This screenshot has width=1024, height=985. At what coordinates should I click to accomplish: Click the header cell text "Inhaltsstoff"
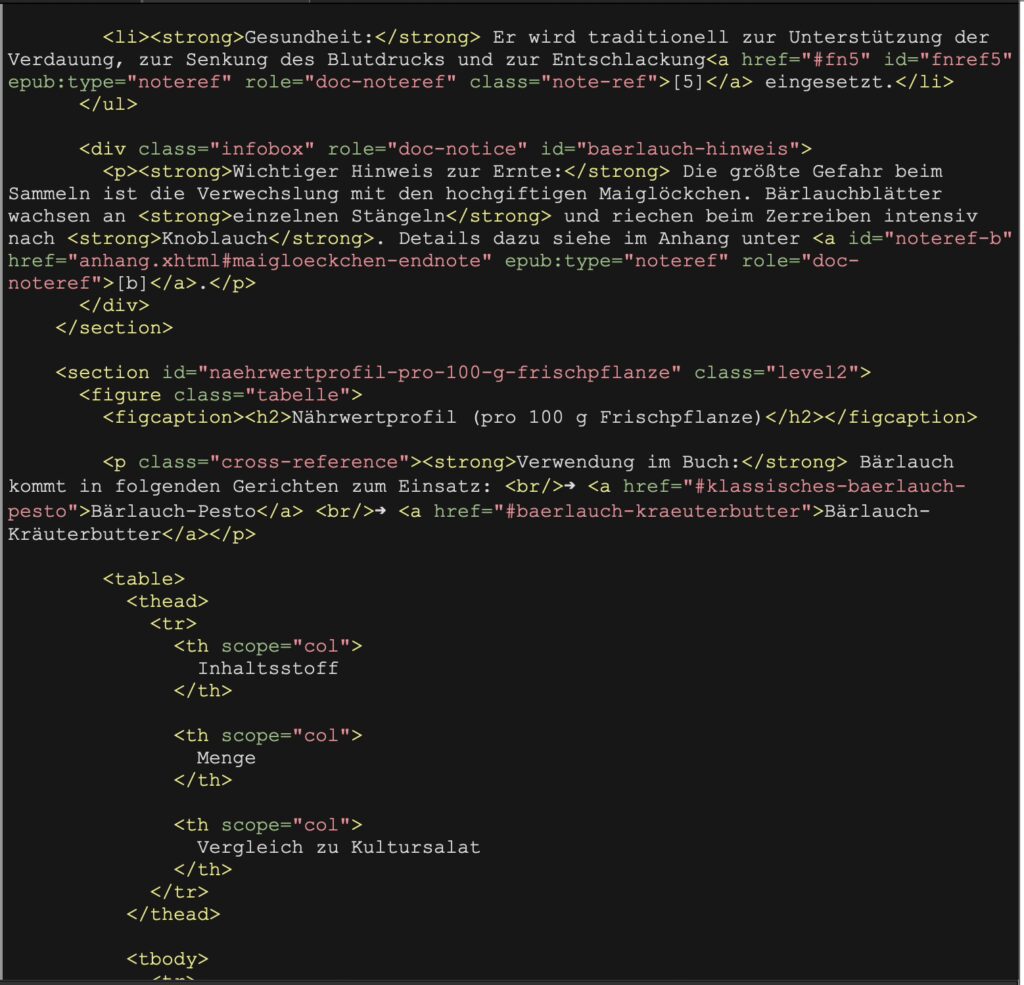click(x=268, y=668)
